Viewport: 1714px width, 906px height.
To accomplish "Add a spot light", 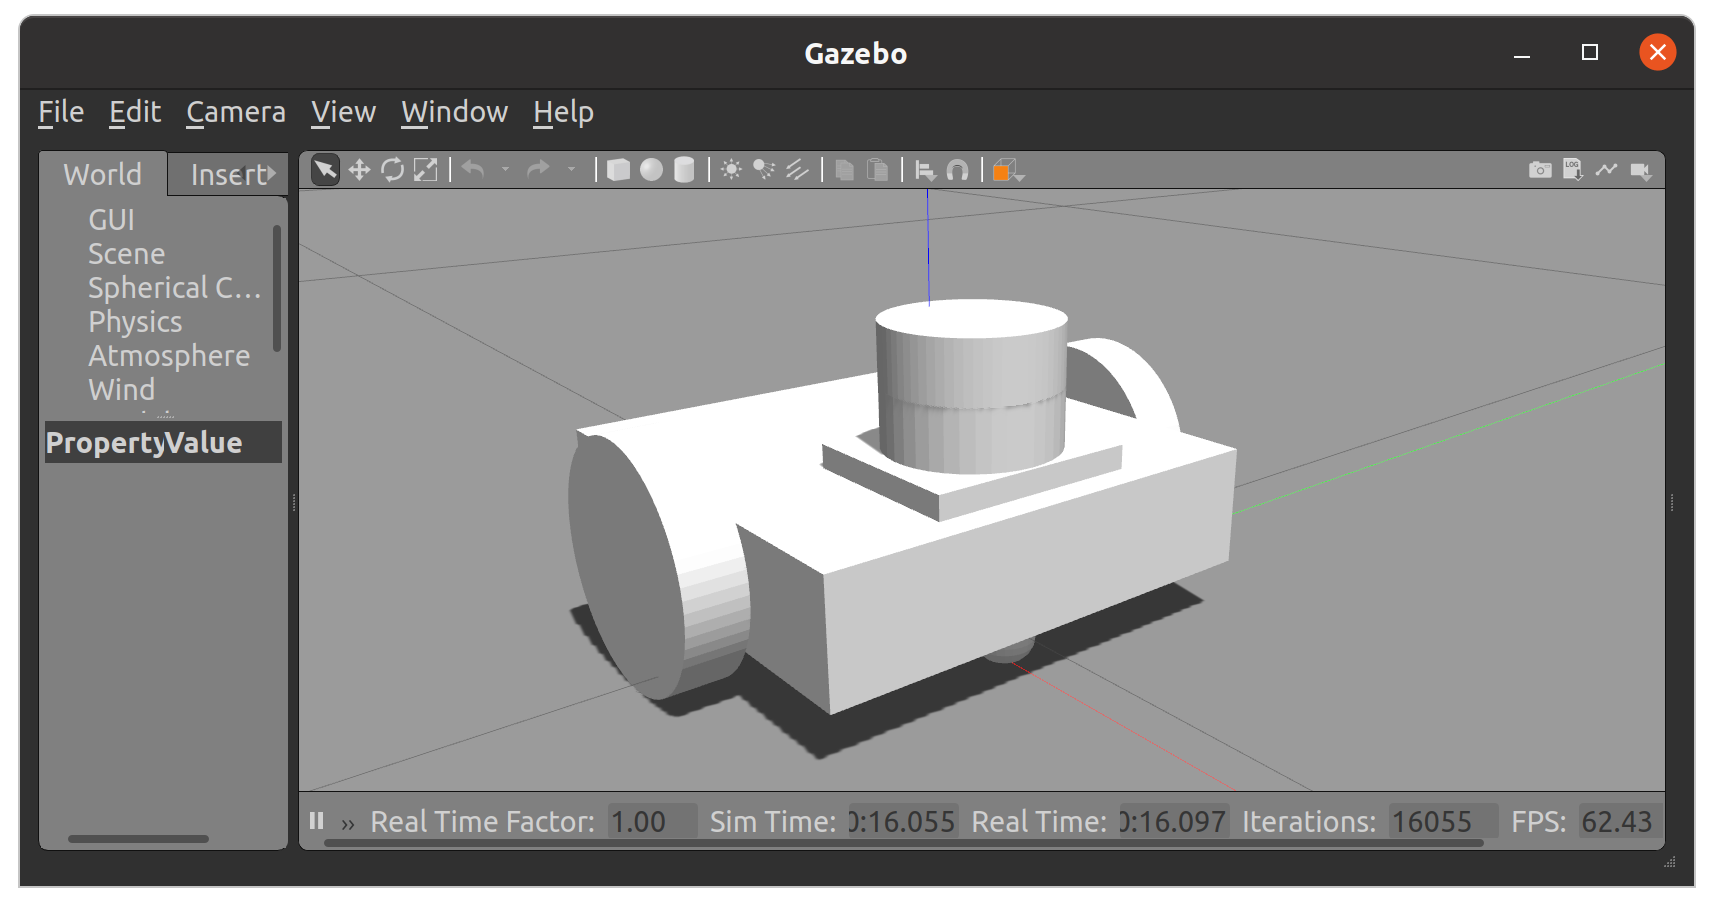I will tap(764, 170).
